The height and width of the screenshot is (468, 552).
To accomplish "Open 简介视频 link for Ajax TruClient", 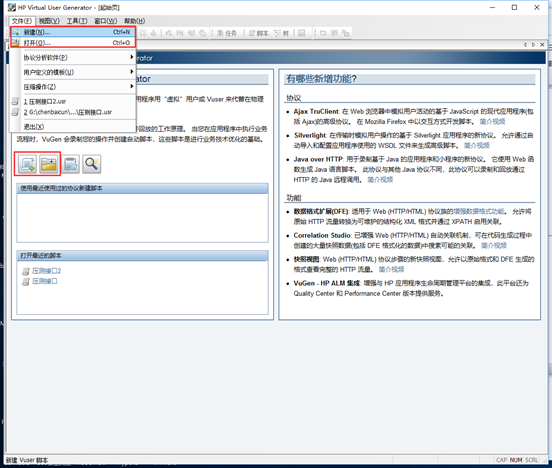I will [x=492, y=121].
